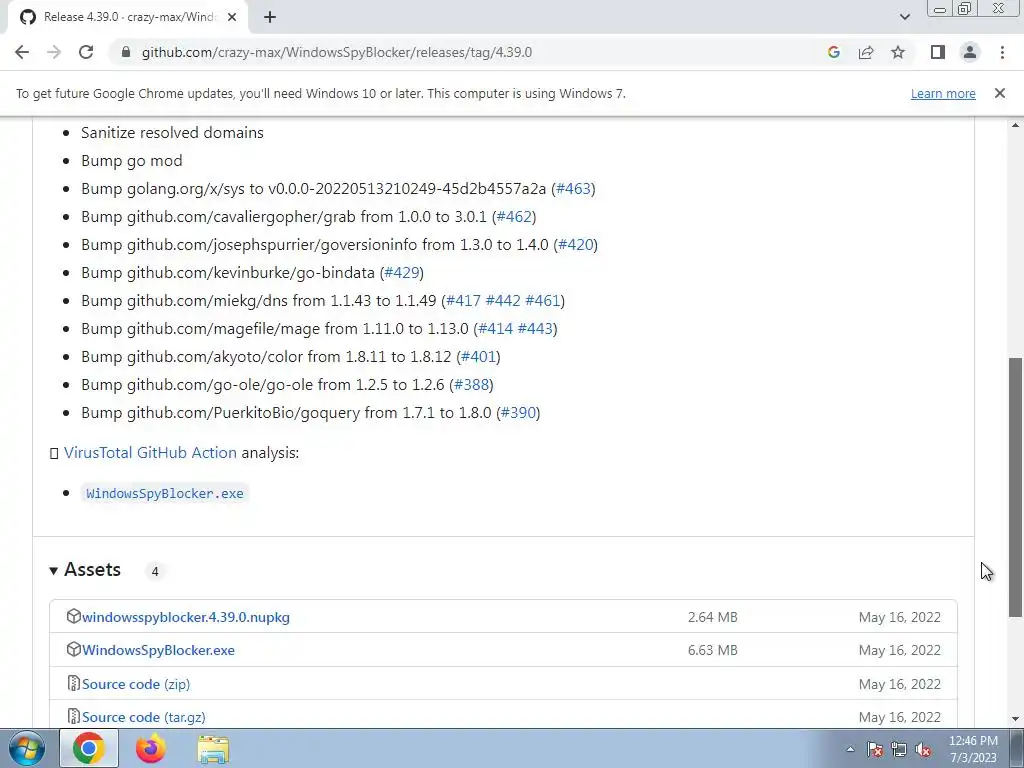Screen dimensions: 1024x768
Task: Click the package icon beside nupkg asset
Action: click(x=73, y=616)
